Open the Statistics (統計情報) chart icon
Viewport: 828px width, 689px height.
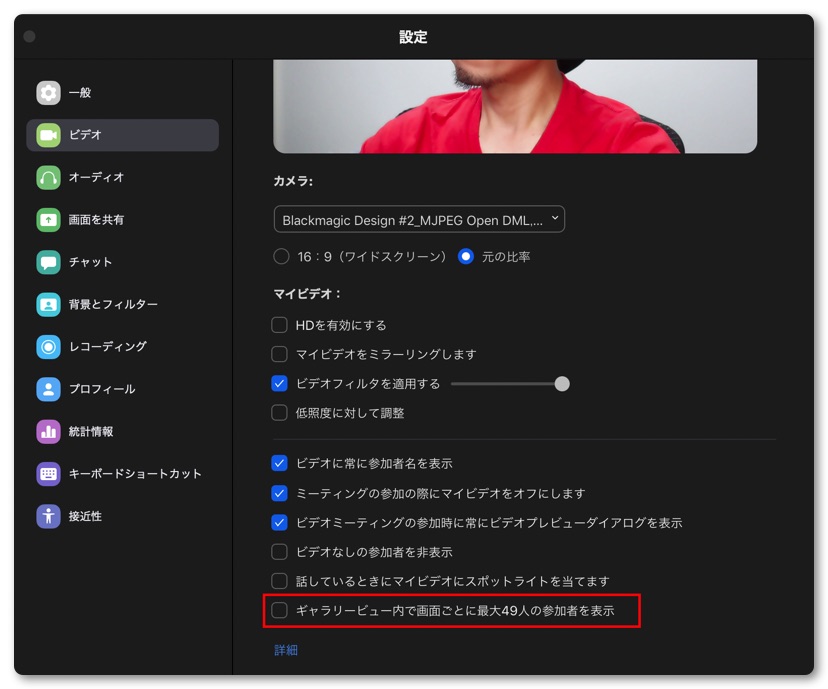(x=48, y=432)
